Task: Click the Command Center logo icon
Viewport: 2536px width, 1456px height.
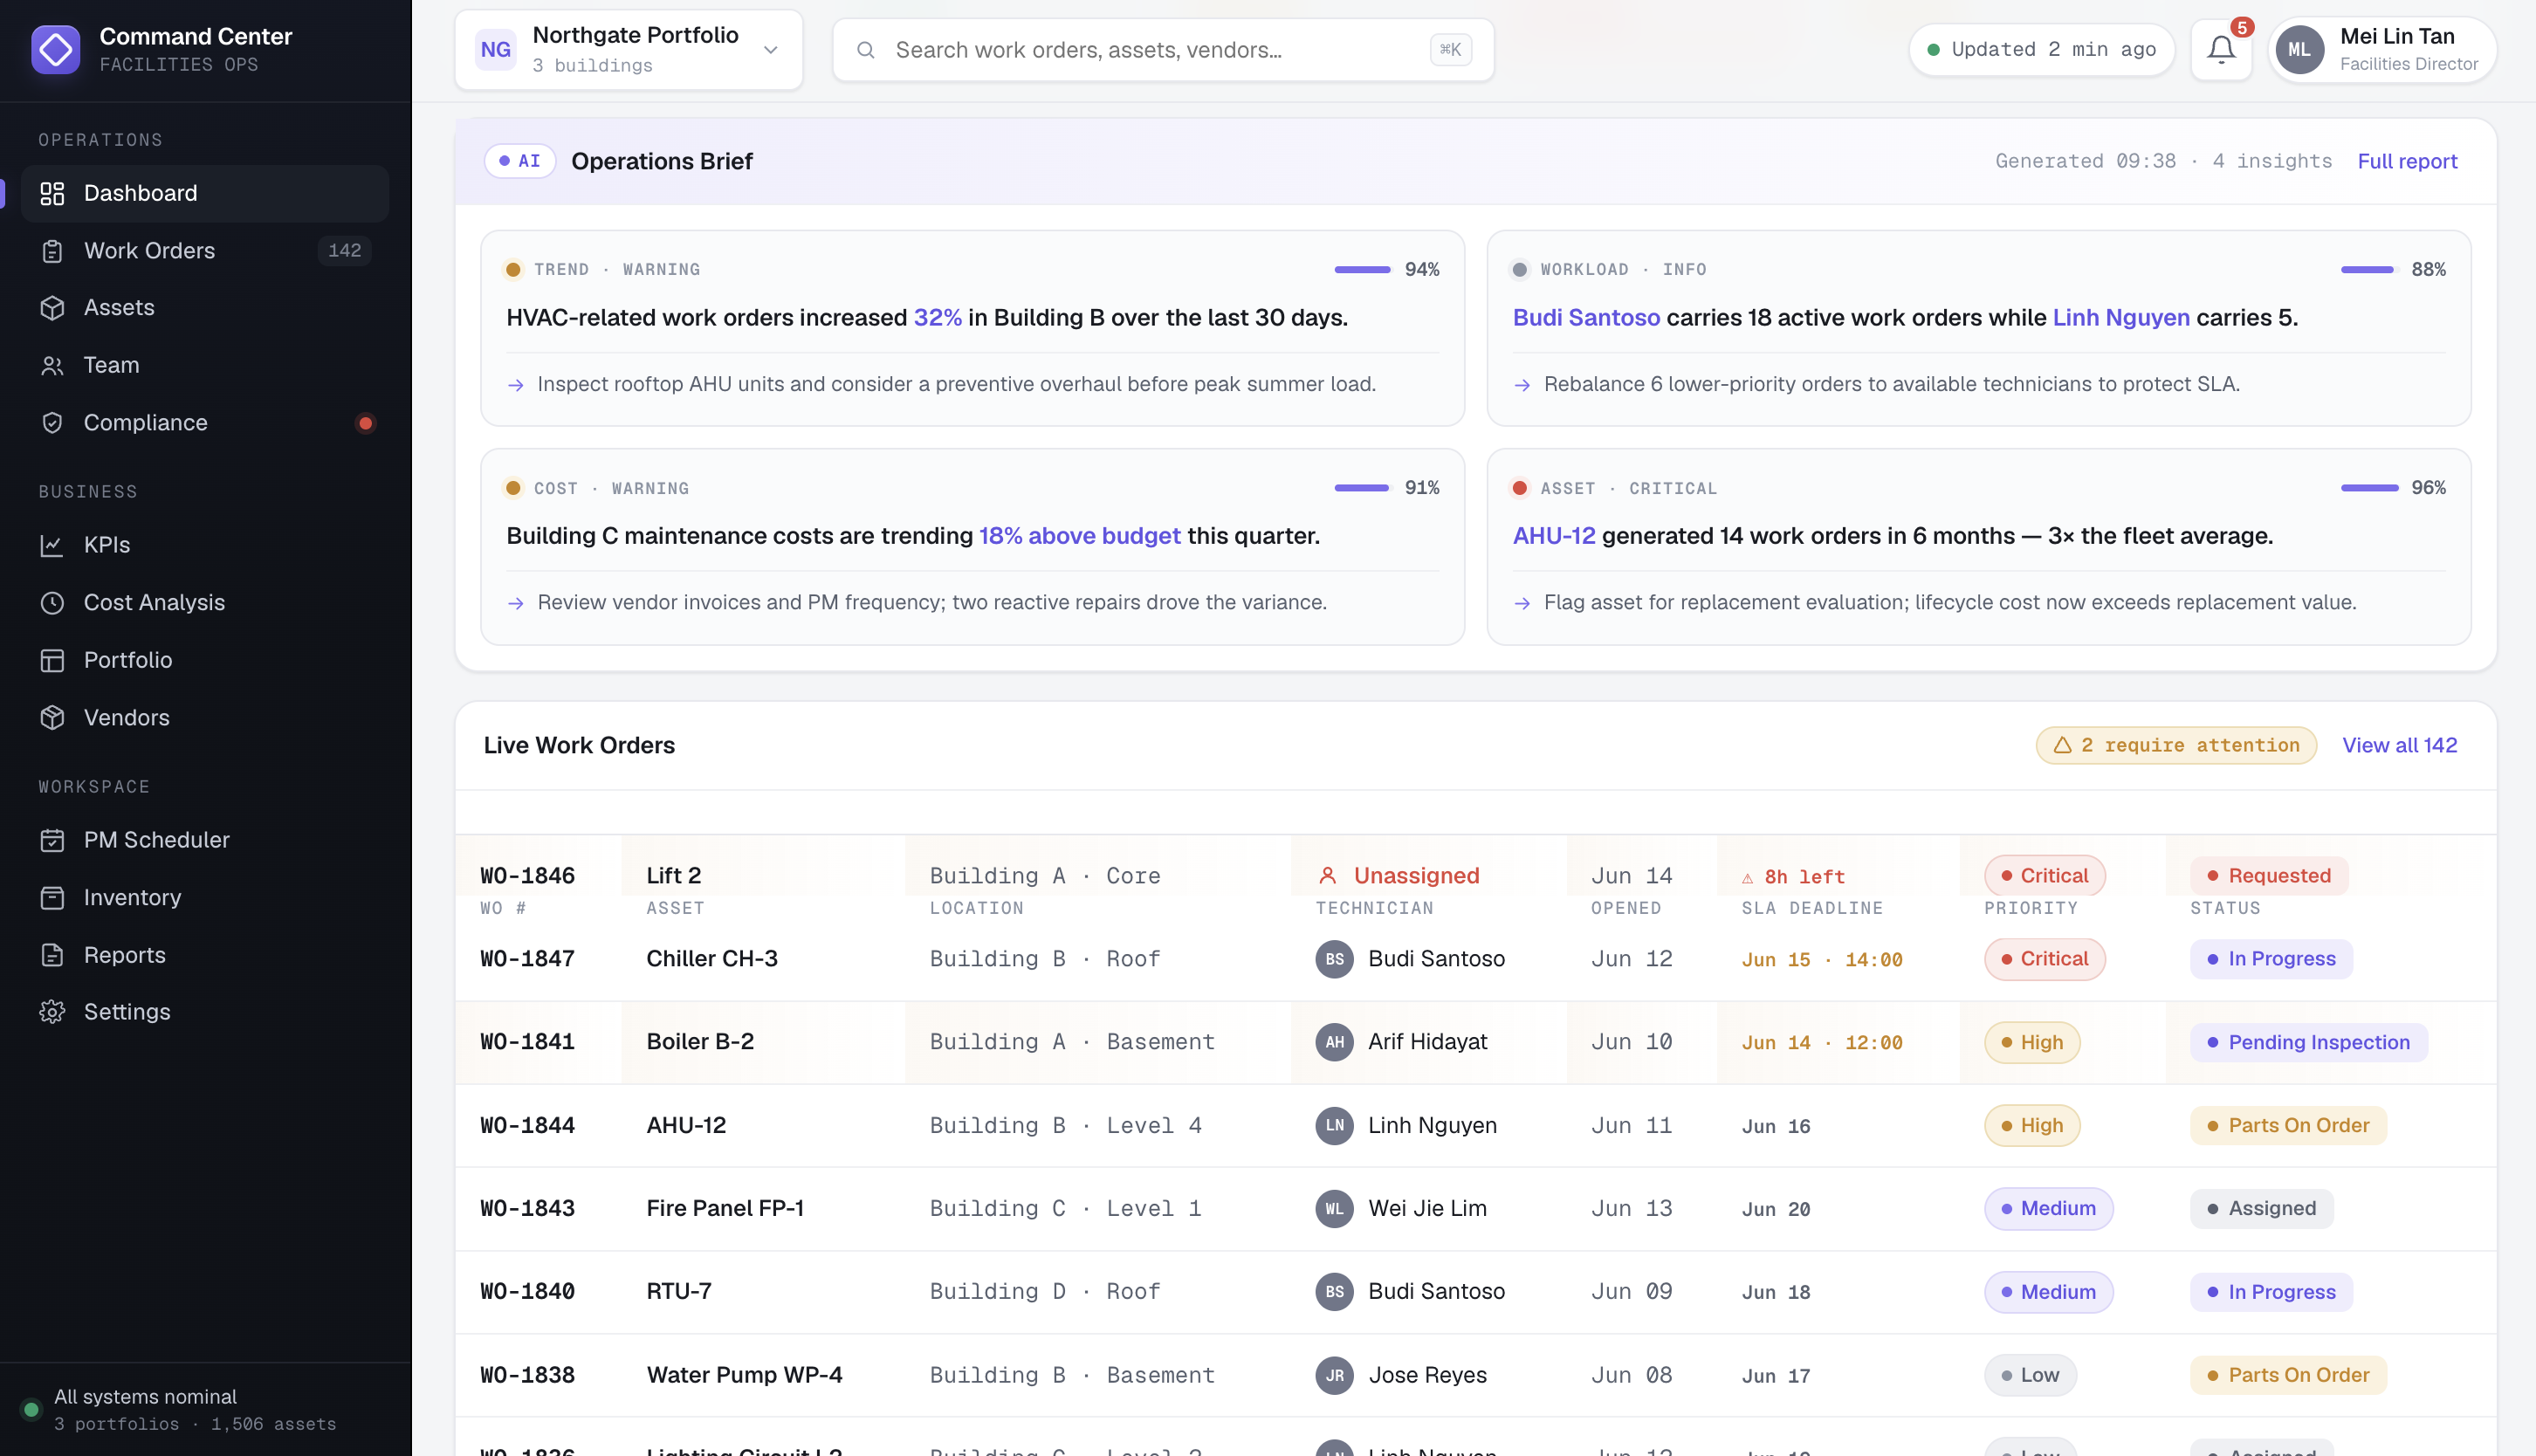Action: coord(56,49)
